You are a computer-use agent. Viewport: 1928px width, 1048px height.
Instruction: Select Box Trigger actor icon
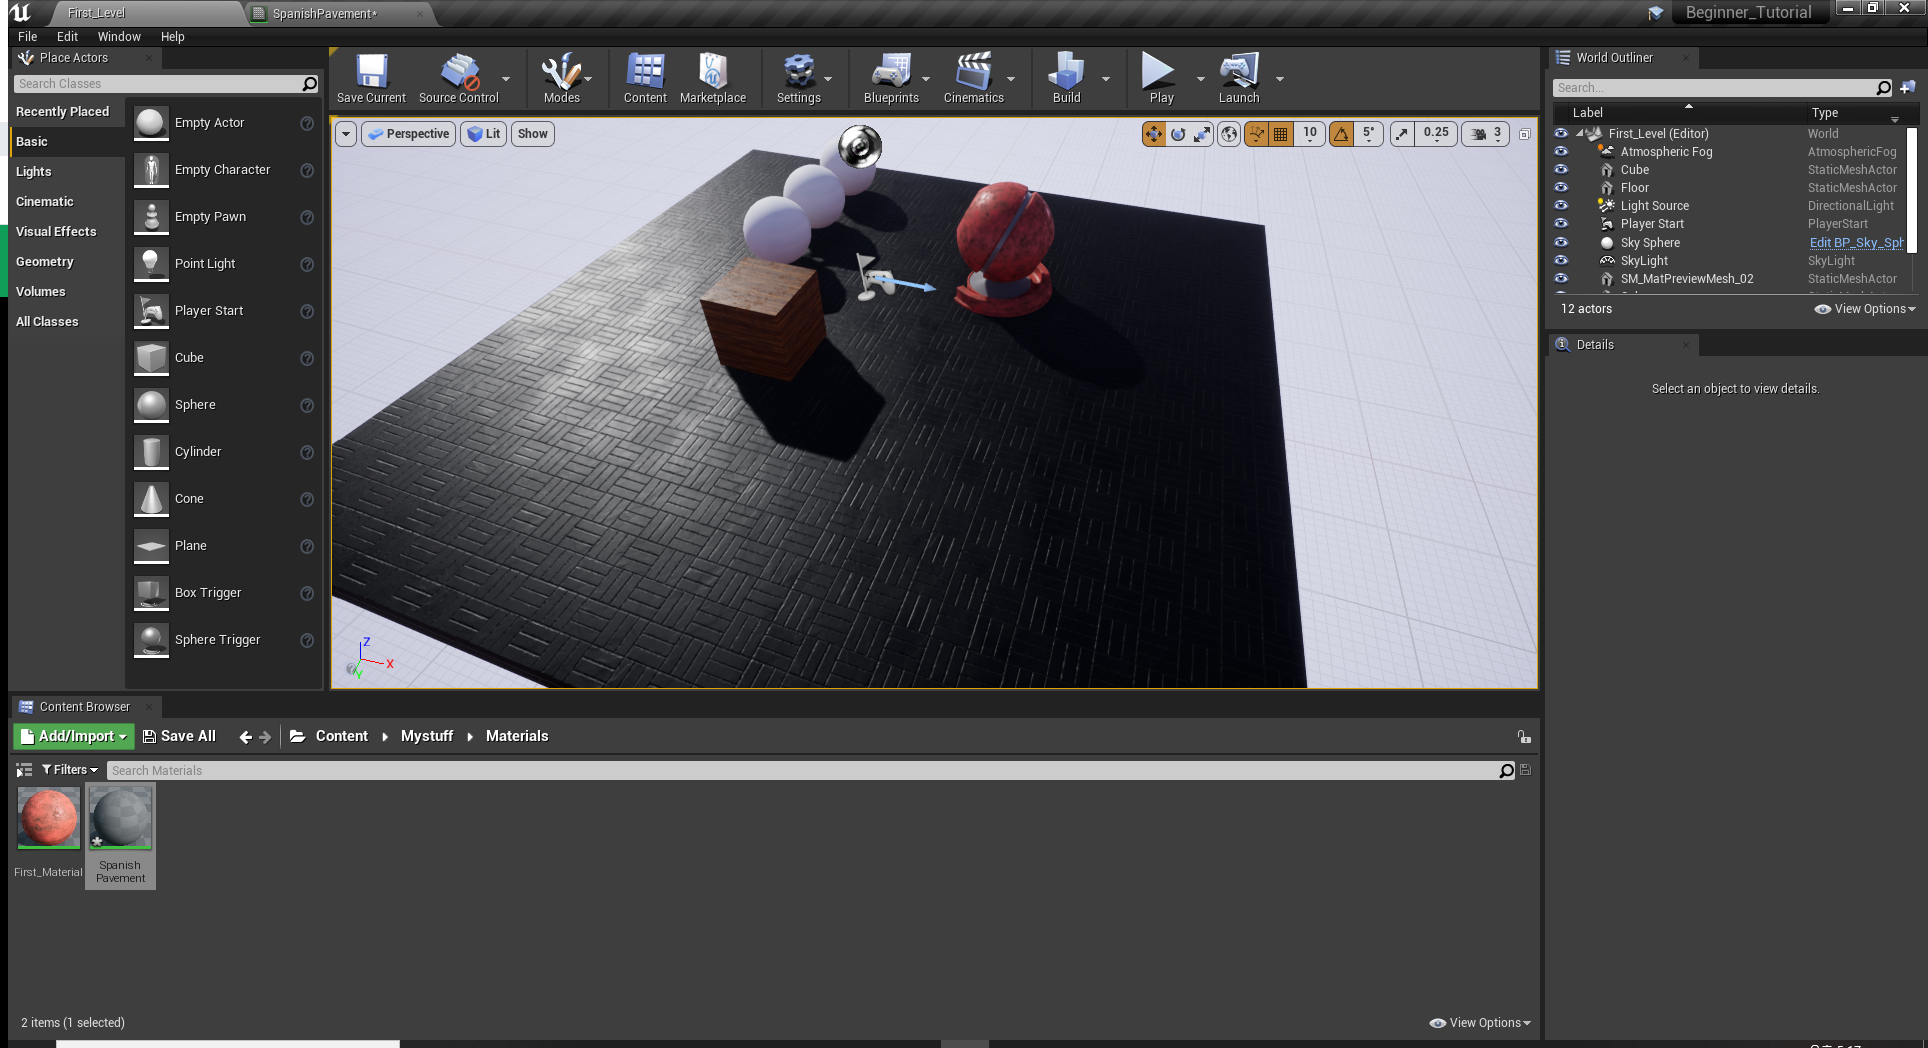coord(151,593)
